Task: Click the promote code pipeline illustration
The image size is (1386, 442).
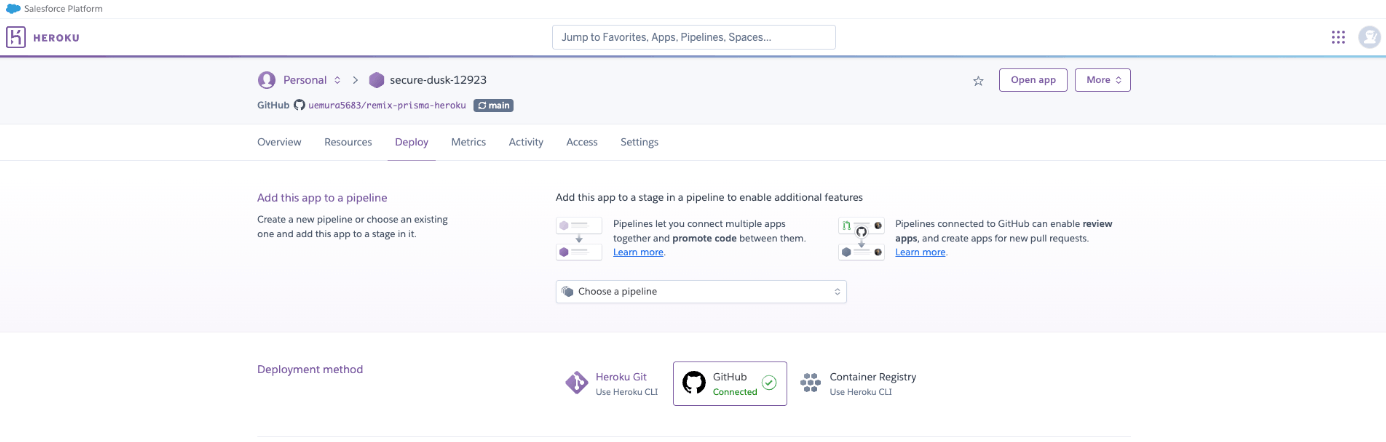Action: coord(579,238)
